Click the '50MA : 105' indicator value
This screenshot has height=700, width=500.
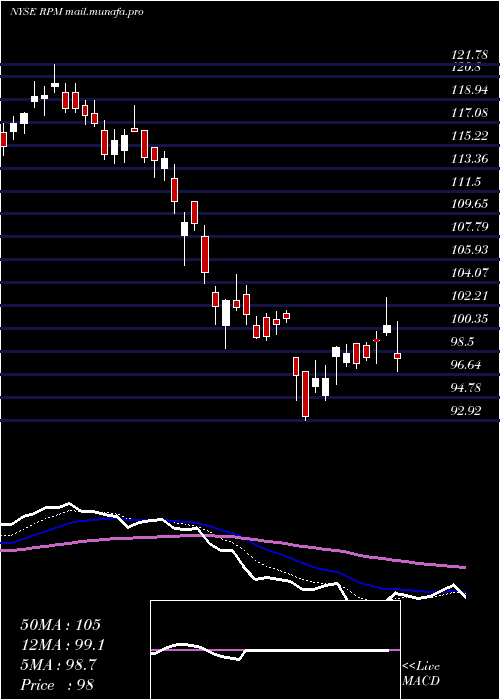(x=61, y=625)
